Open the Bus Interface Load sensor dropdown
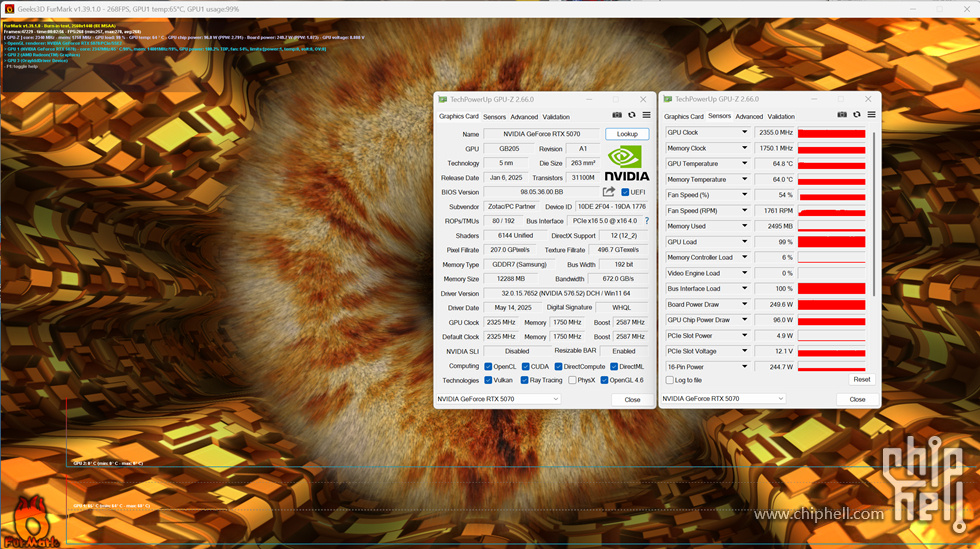The height and width of the screenshot is (549, 980). pos(744,289)
